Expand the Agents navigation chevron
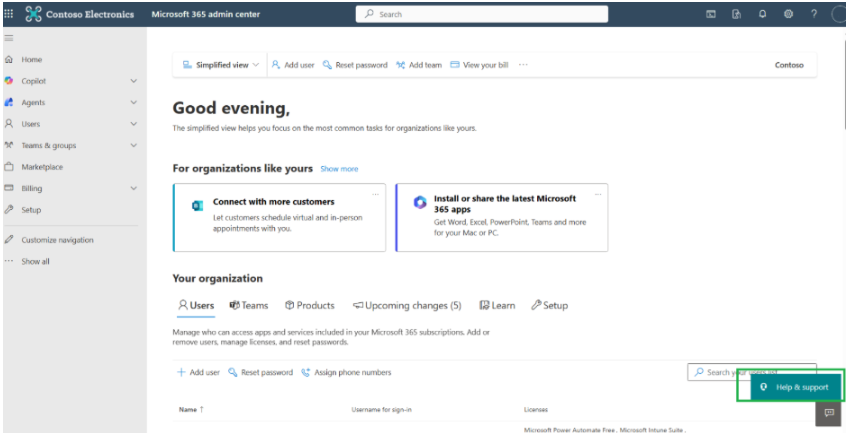 [x=134, y=102]
